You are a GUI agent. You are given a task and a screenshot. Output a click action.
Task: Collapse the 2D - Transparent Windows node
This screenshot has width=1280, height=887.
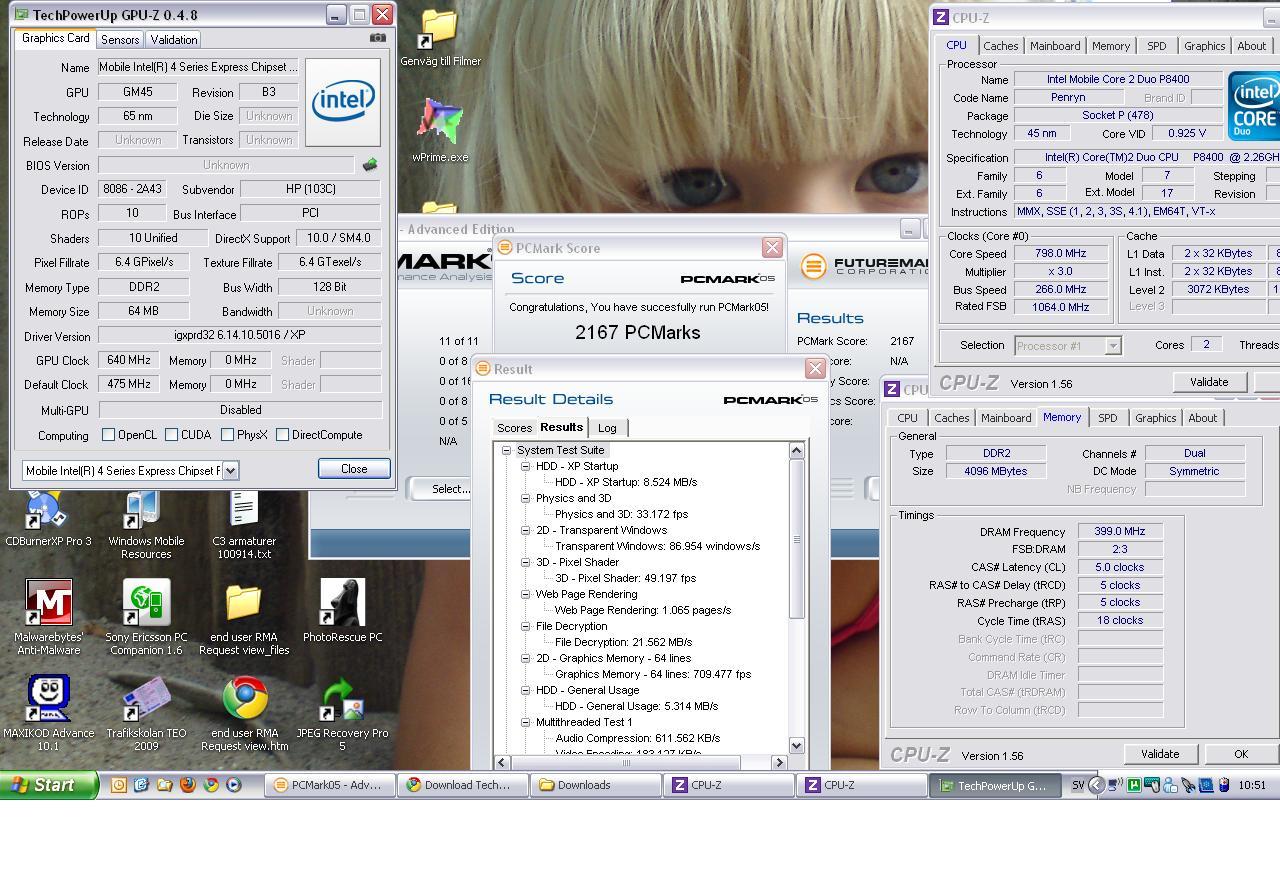point(525,530)
